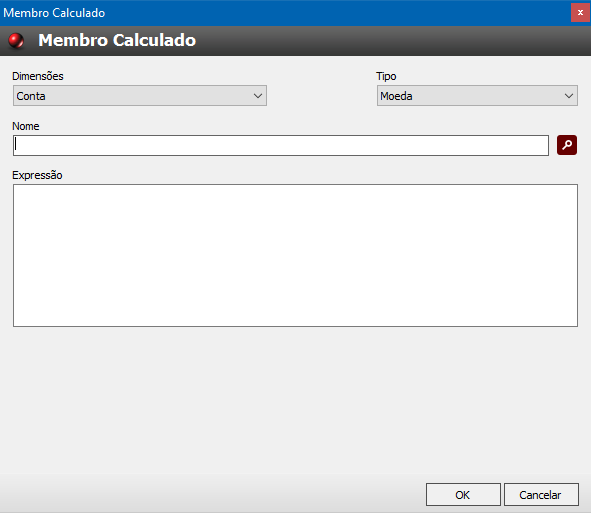This screenshot has height=513, width=591.
Task: Open the combo box showing Moeda
Action: 477,96
